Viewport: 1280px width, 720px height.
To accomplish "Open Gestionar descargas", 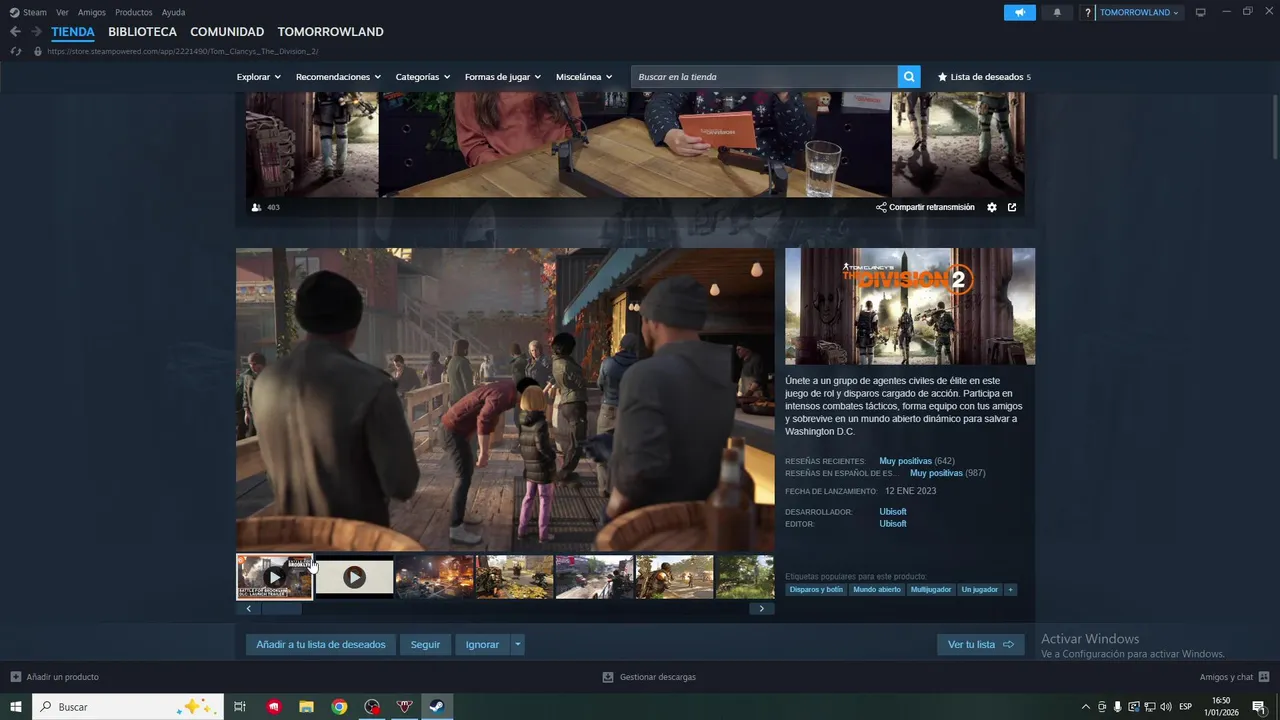I will [649, 677].
